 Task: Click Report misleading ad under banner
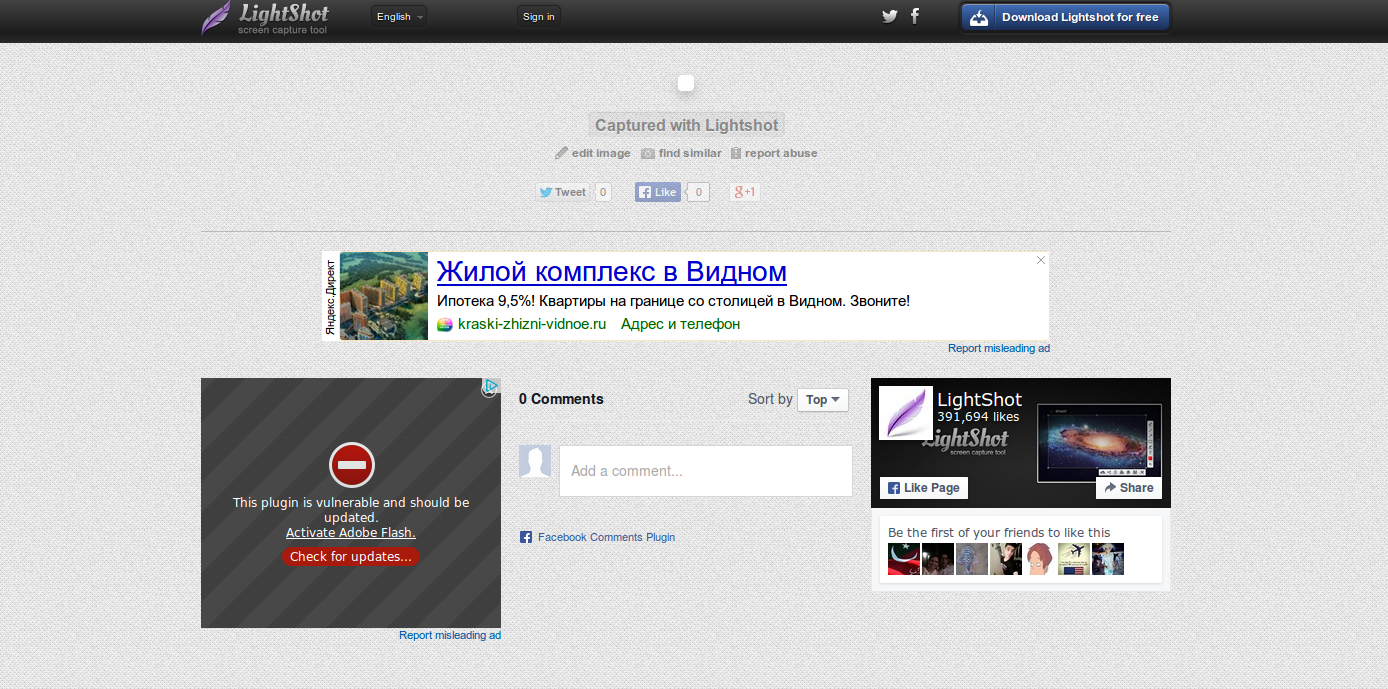(x=999, y=348)
